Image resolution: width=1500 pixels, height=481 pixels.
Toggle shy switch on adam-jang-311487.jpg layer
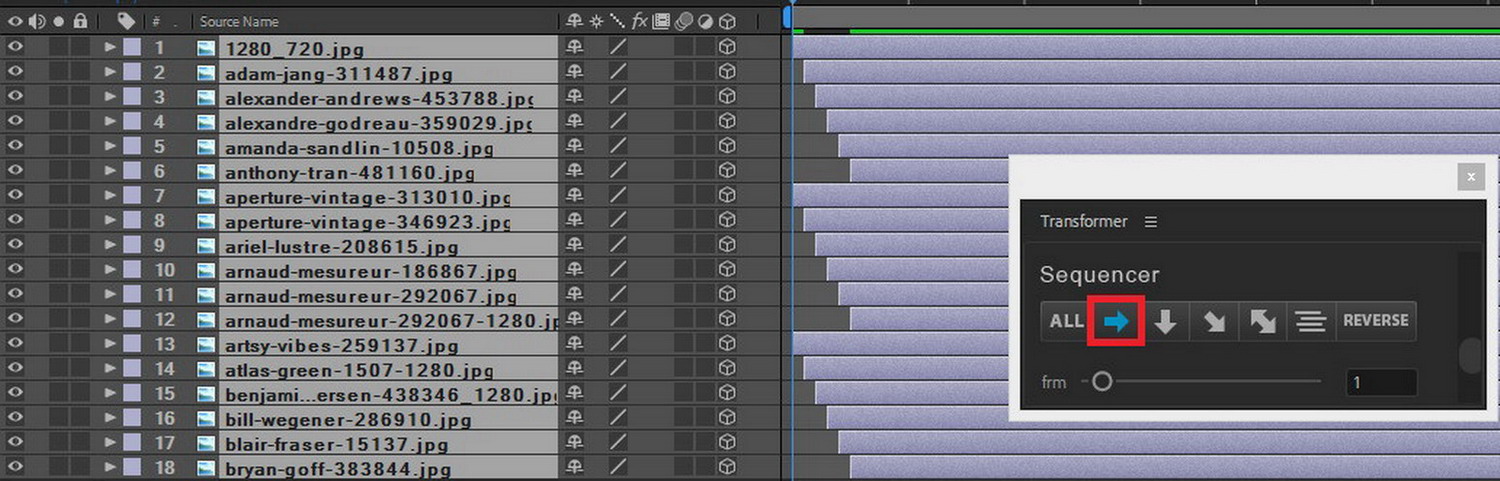[574, 71]
